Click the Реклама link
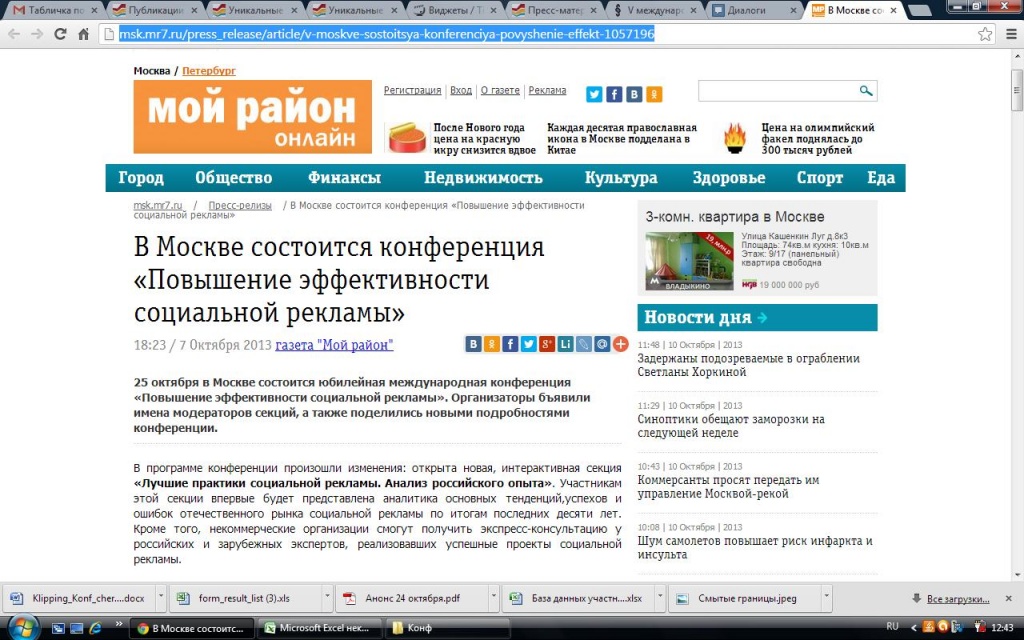The height and width of the screenshot is (640, 1024). pyautogui.click(x=547, y=90)
